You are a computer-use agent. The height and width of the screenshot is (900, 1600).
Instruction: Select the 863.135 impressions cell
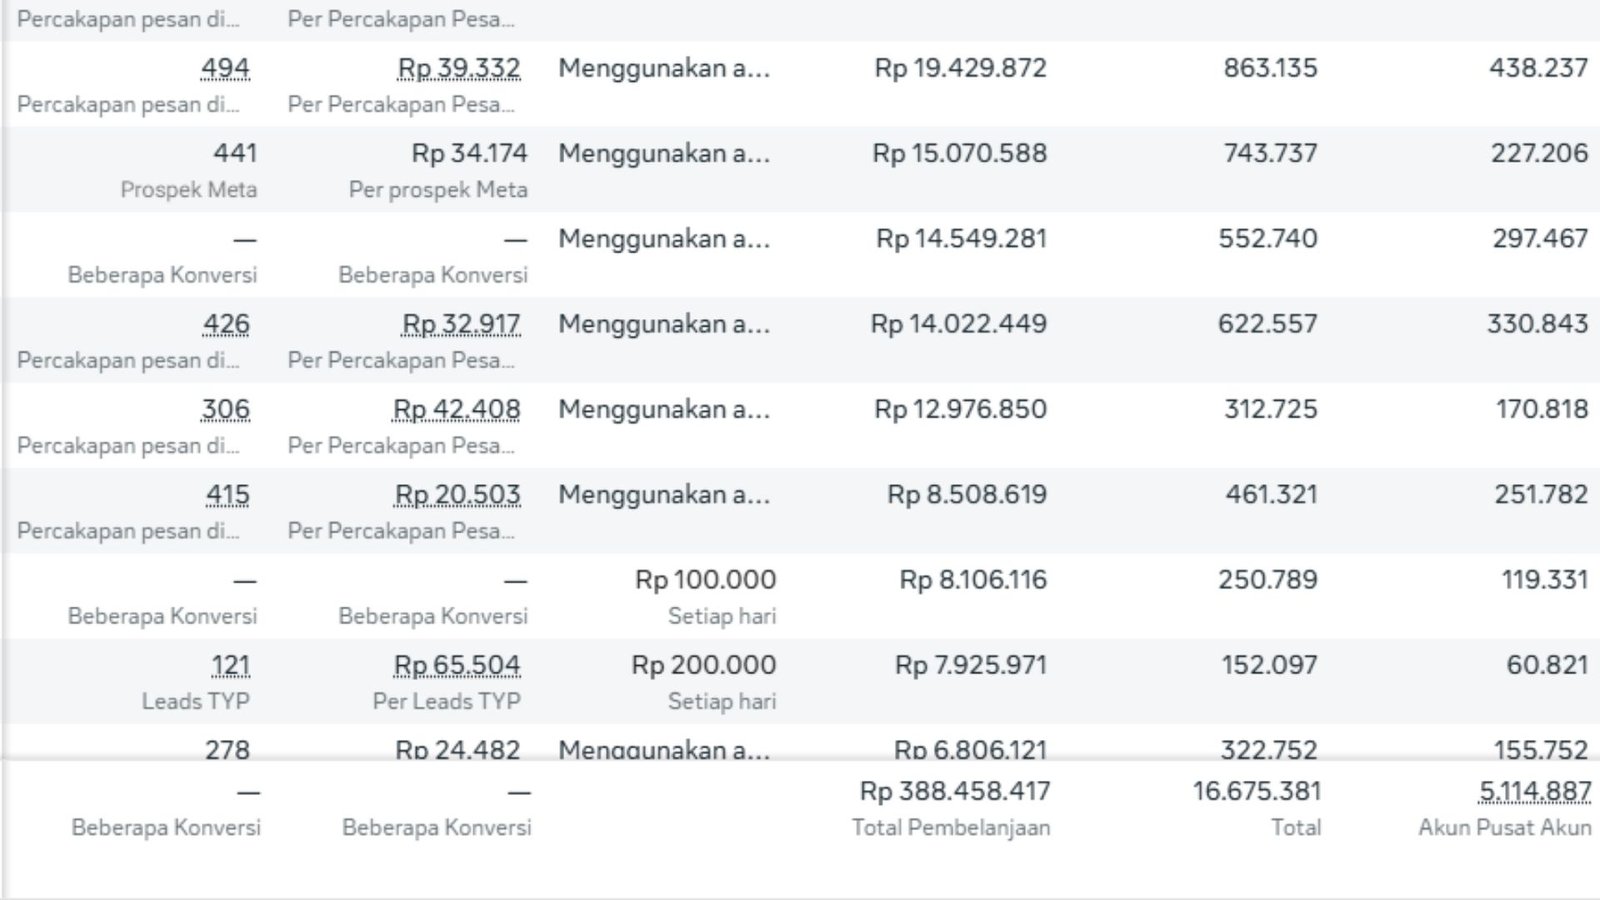(x=1270, y=68)
